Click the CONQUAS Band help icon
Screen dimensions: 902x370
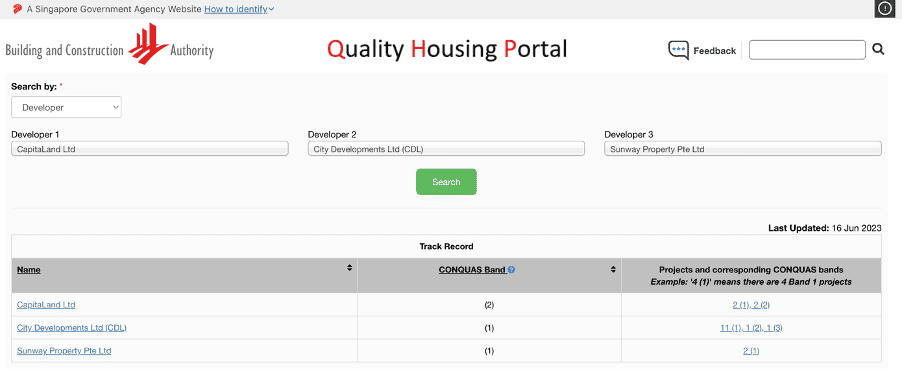point(511,269)
